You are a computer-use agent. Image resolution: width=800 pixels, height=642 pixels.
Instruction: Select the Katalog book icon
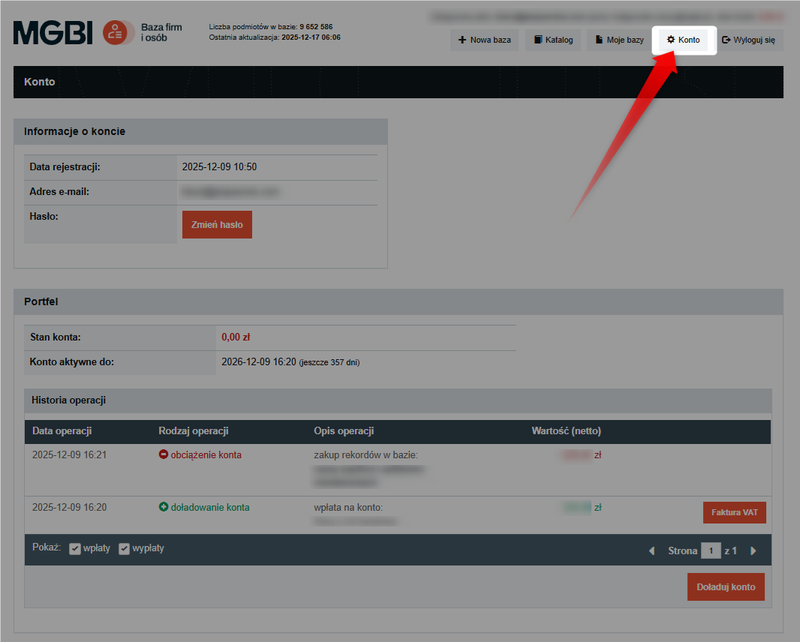(x=536, y=39)
